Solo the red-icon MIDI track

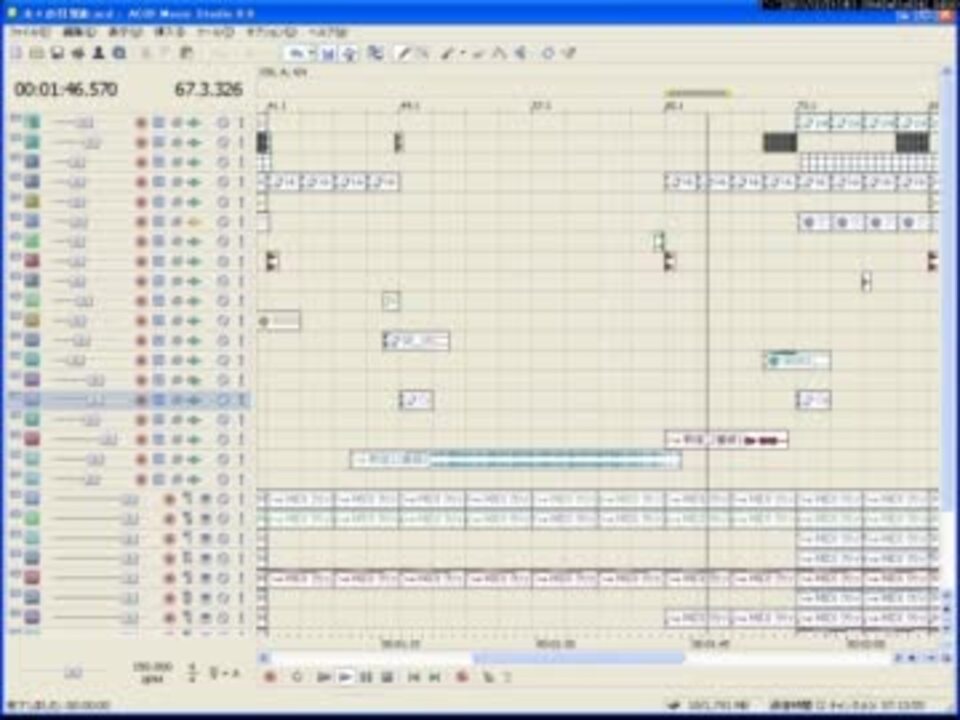(241, 578)
